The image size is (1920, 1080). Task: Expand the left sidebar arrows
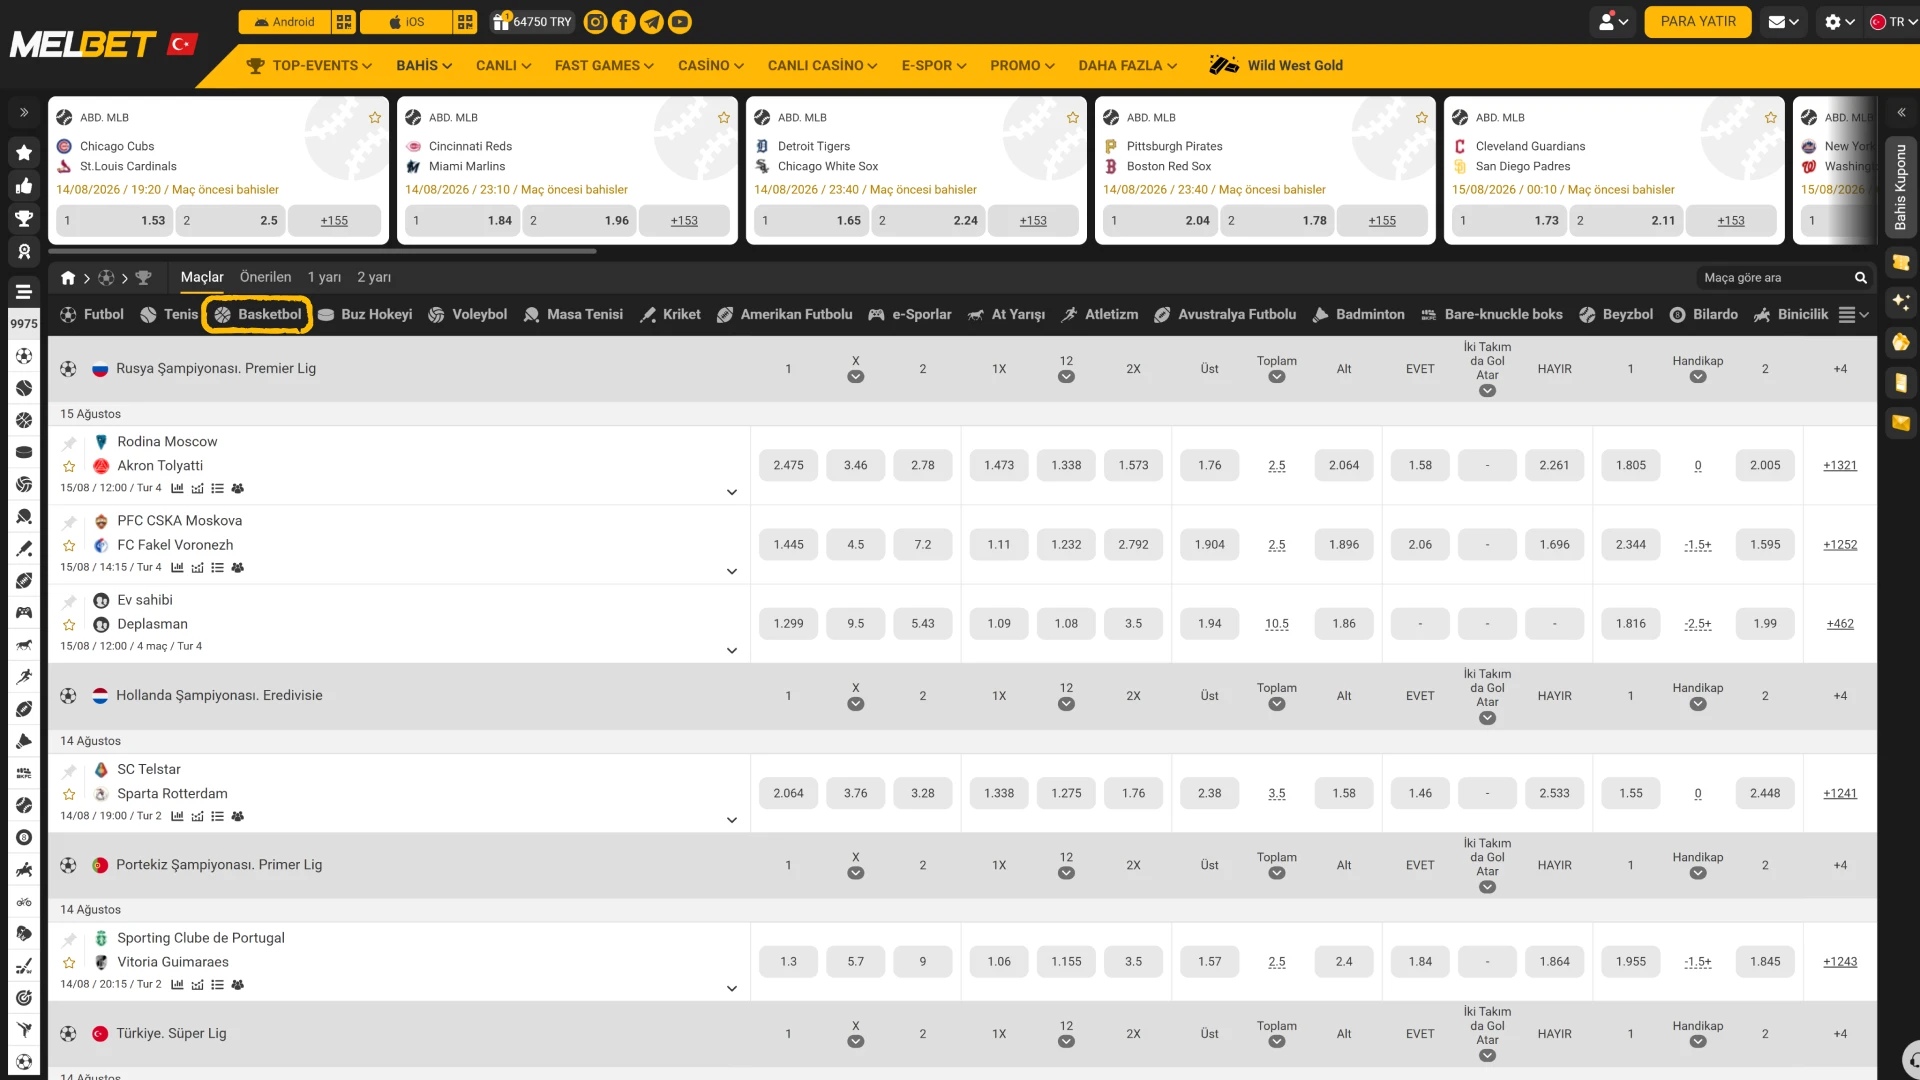pos(24,113)
